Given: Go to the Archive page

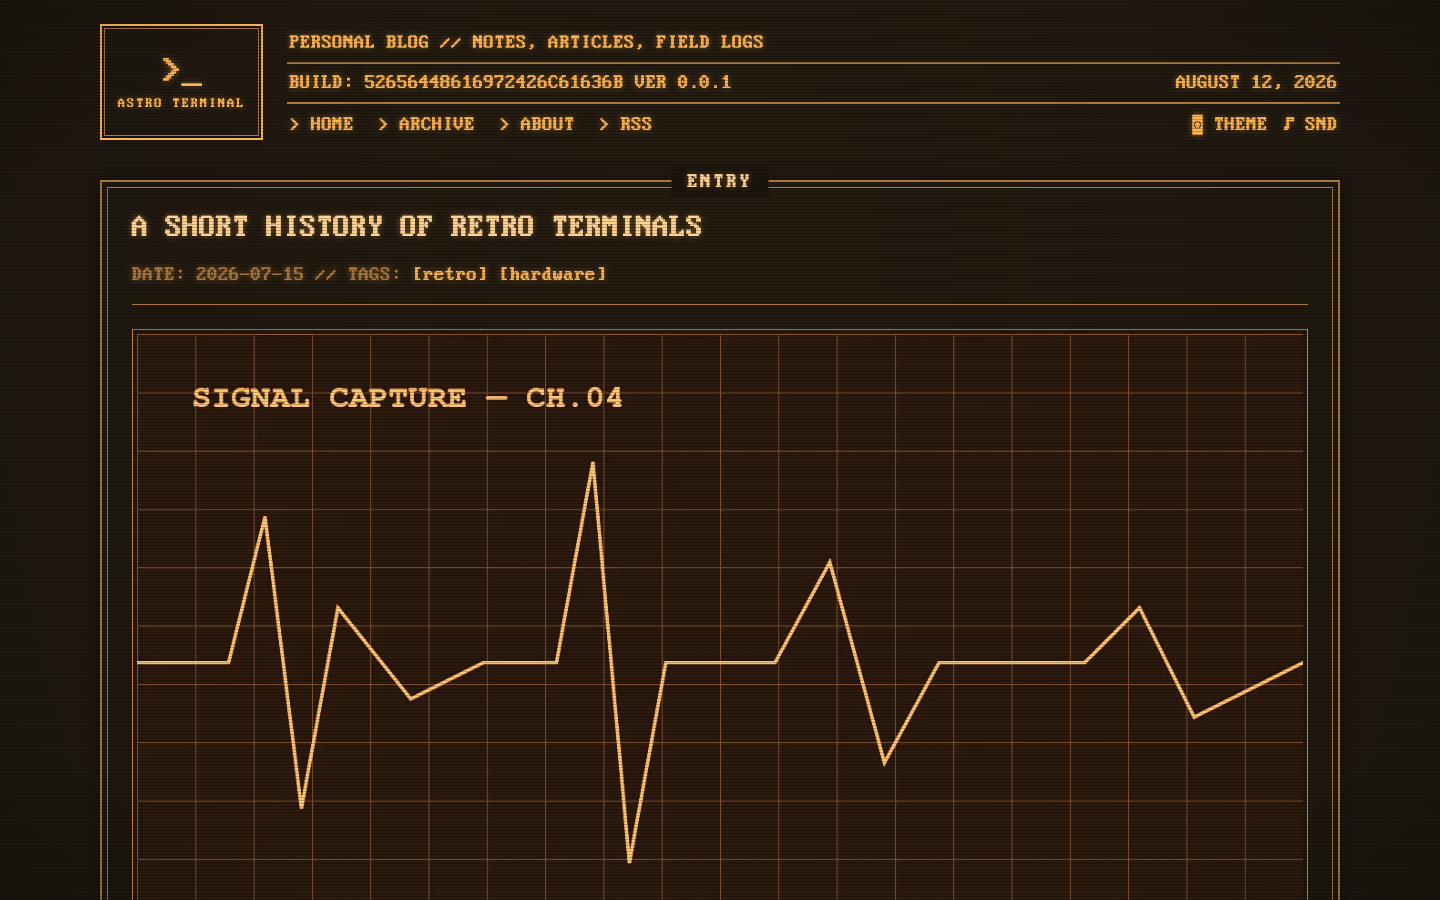Looking at the screenshot, I should click(x=426, y=124).
